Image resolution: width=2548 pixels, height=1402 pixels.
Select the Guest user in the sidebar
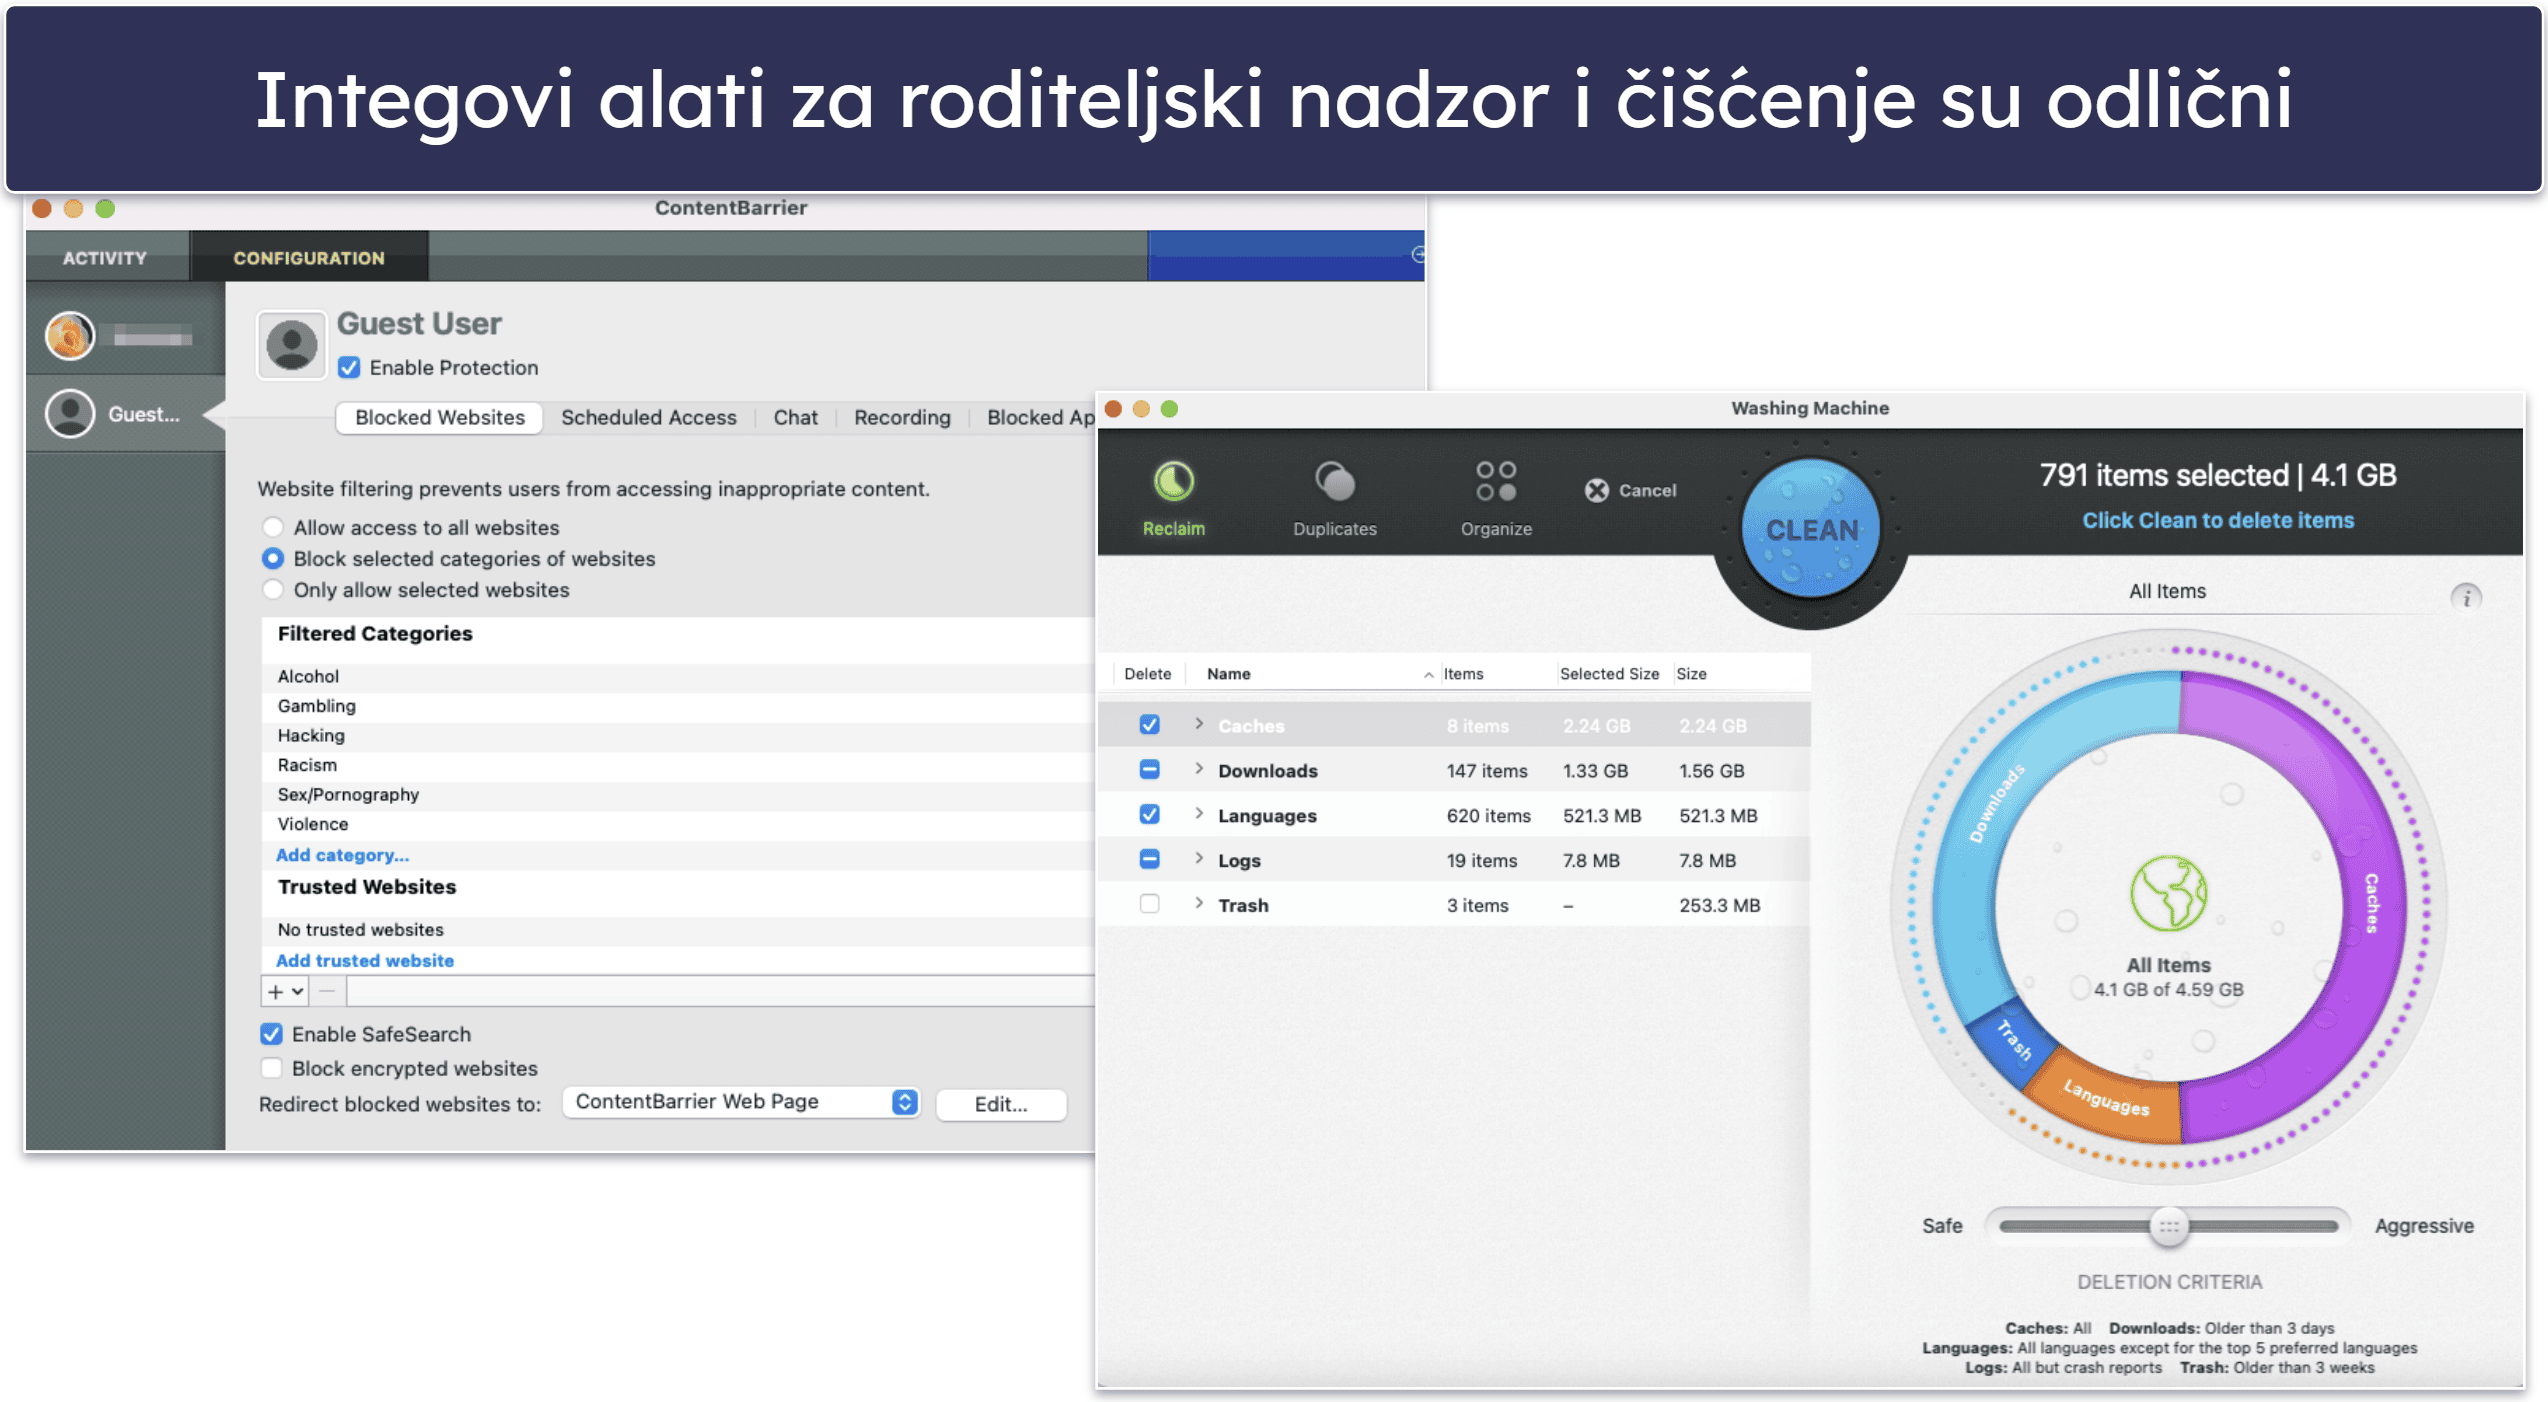[x=125, y=414]
